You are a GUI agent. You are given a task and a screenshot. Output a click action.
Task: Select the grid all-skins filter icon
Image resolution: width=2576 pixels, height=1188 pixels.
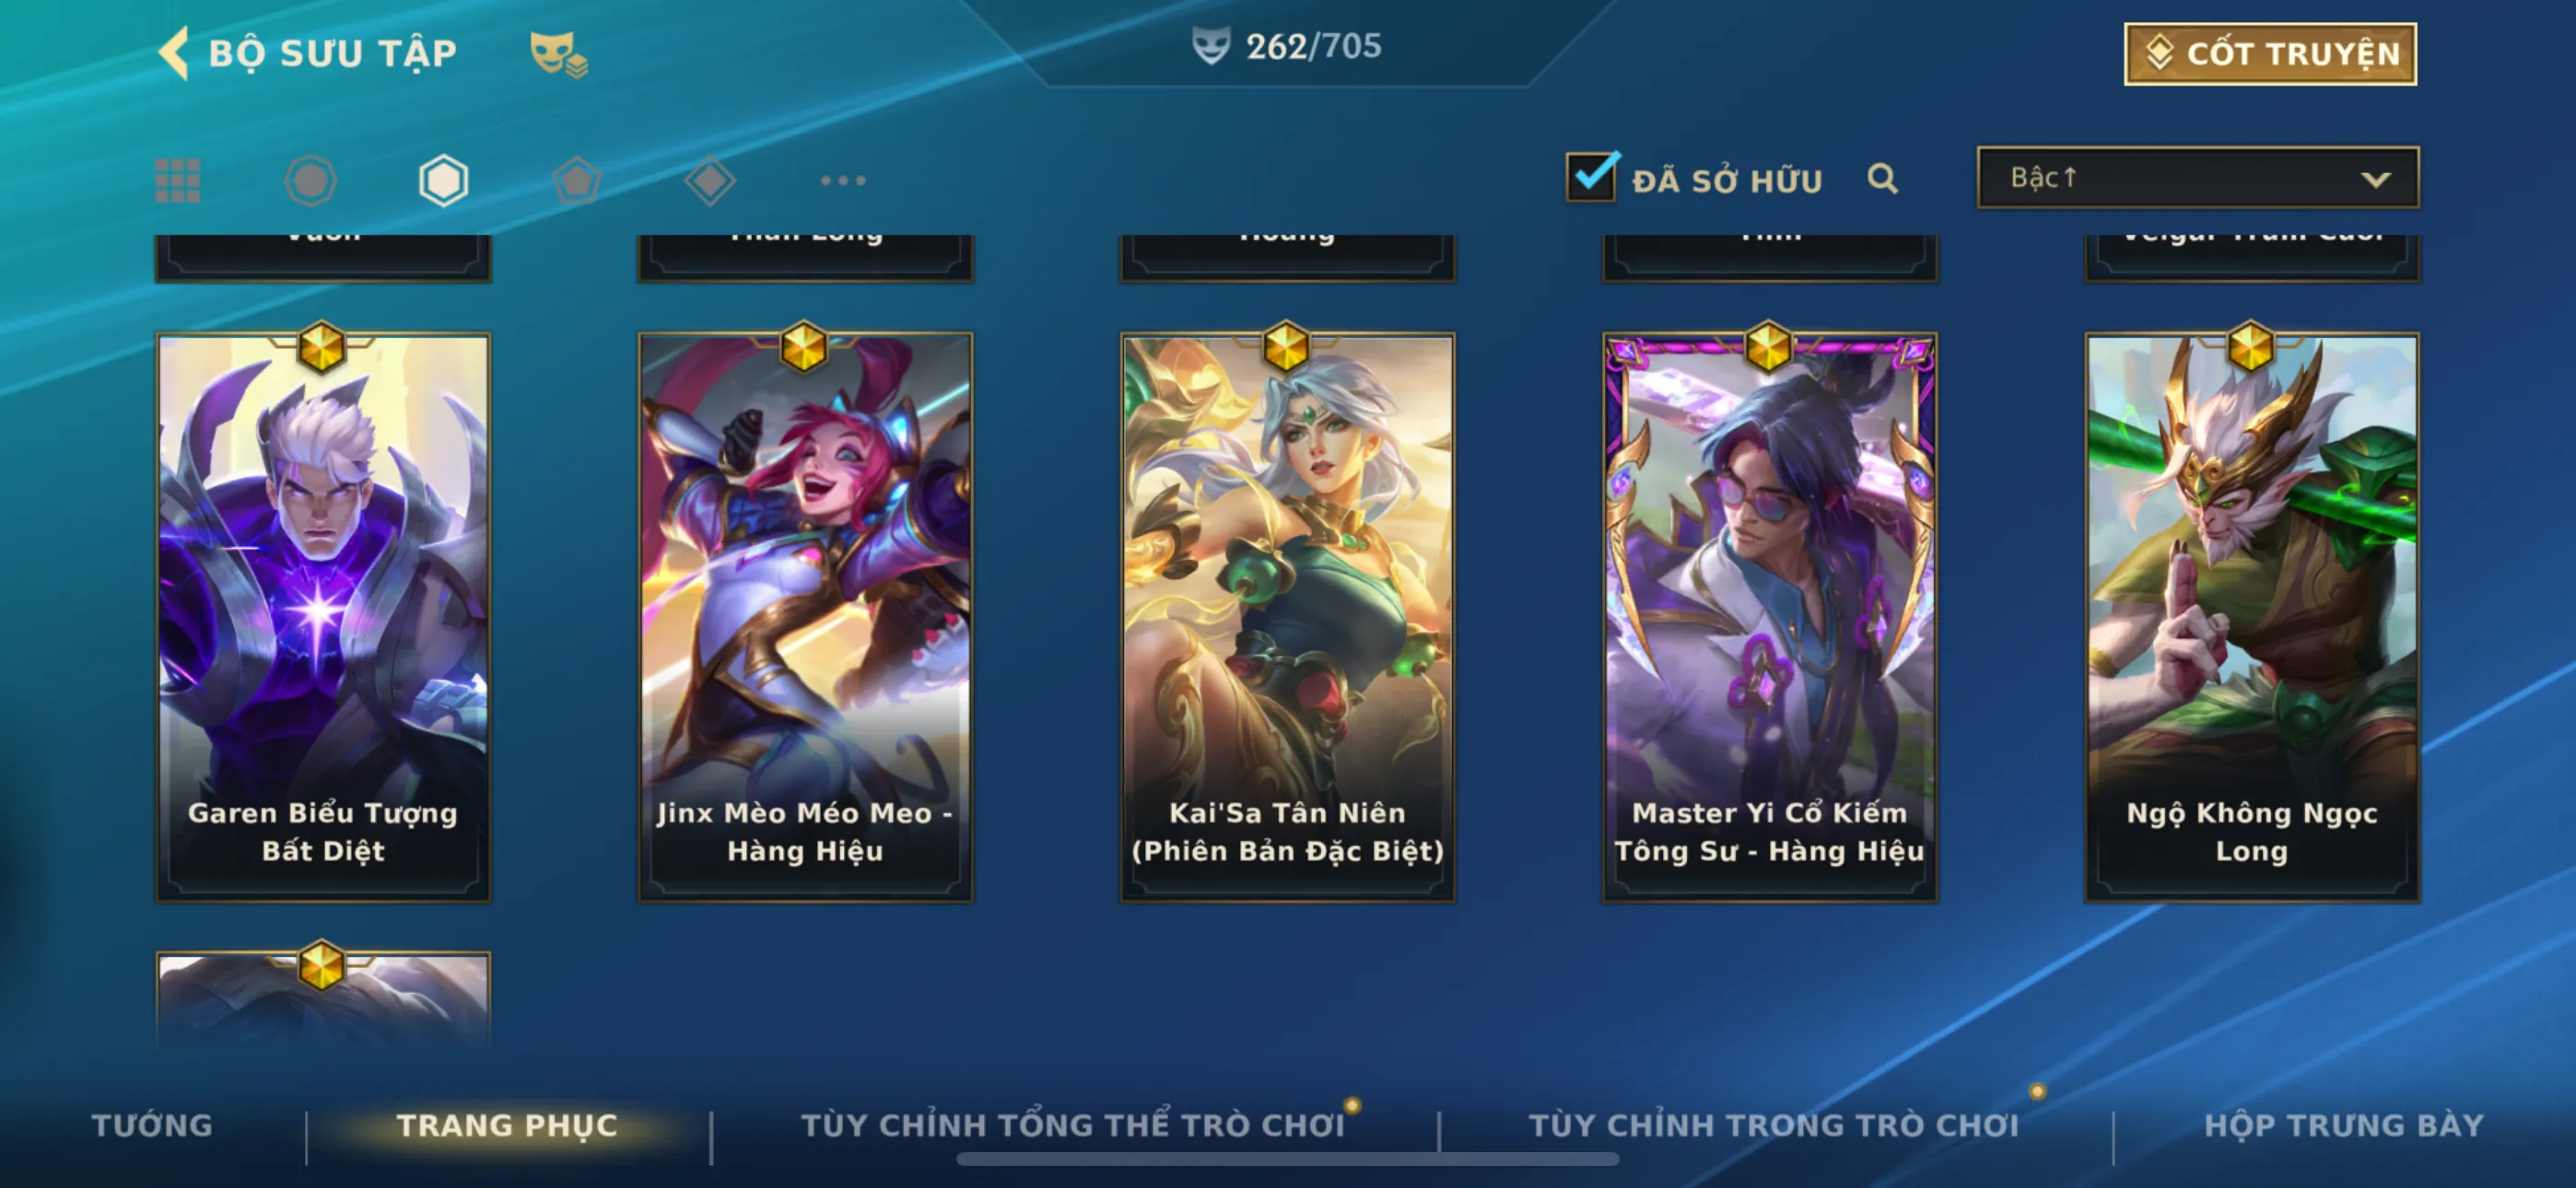(x=178, y=181)
